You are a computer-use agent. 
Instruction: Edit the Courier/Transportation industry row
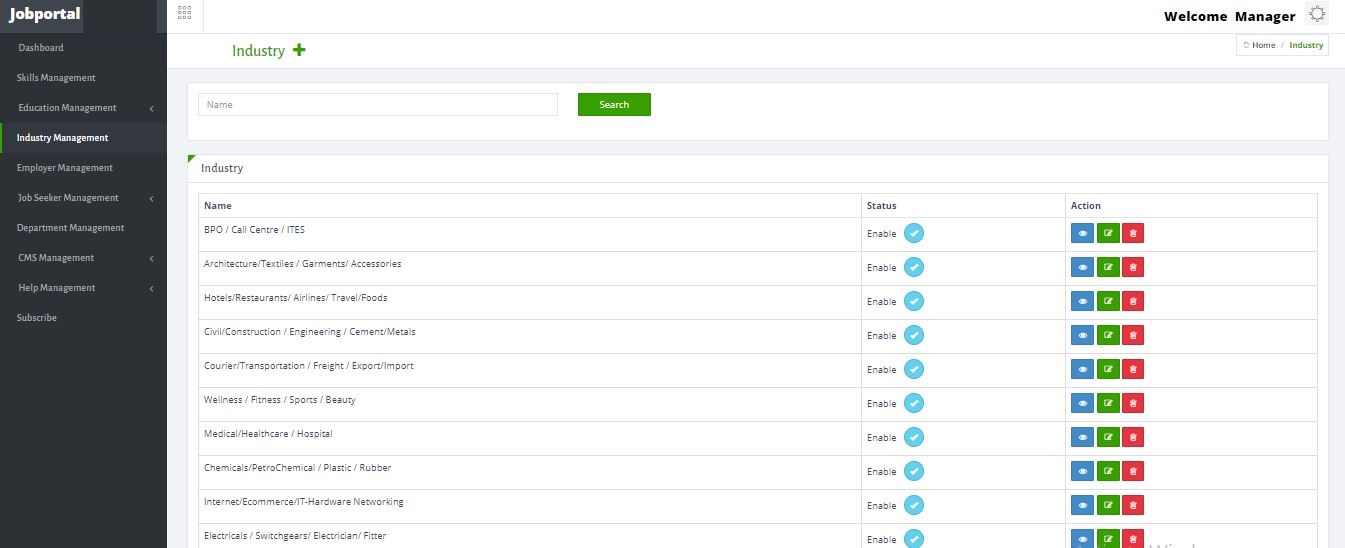point(1108,369)
